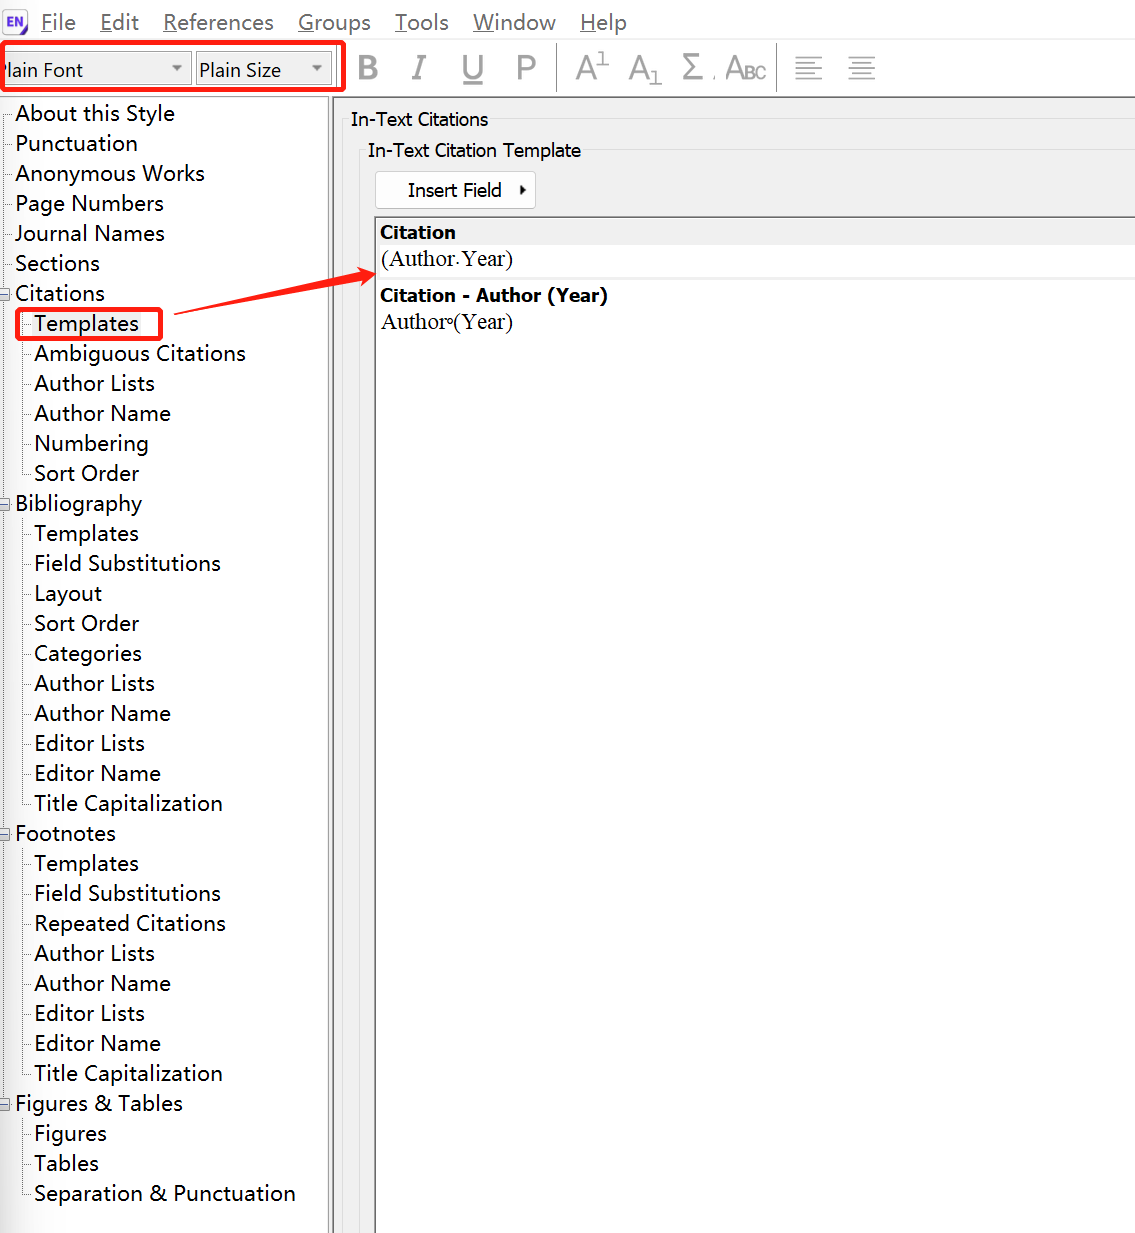Collapse the Bibliography tree node
The width and height of the screenshot is (1135, 1233).
pyautogui.click(x=5, y=504)
